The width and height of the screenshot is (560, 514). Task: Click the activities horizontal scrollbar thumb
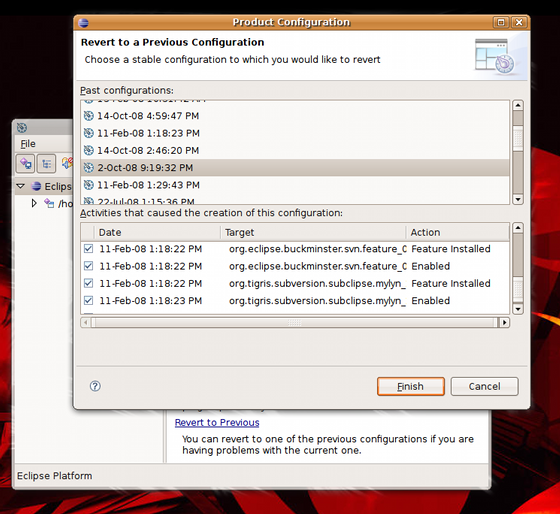295,323
